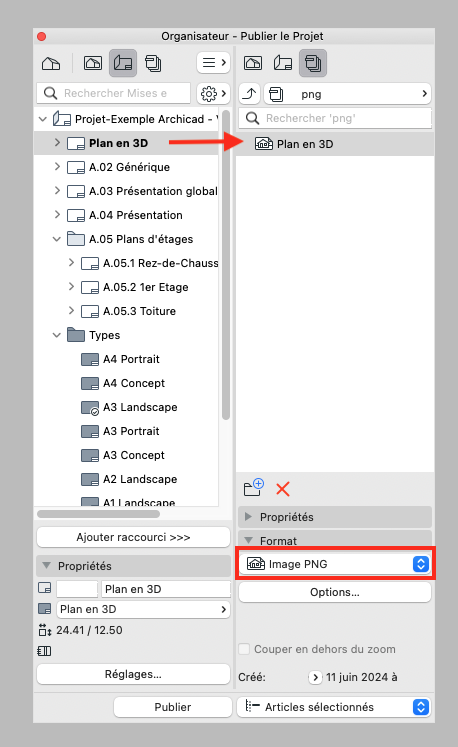Viewport: 458px width, 747px height.
Task: Collapse the A.05 Plans d'étages folder
Action: coord(57,239)
